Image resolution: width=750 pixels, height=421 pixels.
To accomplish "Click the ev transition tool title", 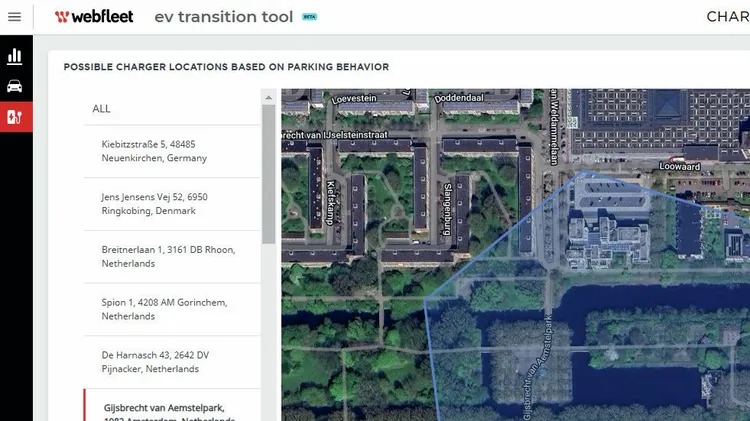I will (x=223, y=17).
